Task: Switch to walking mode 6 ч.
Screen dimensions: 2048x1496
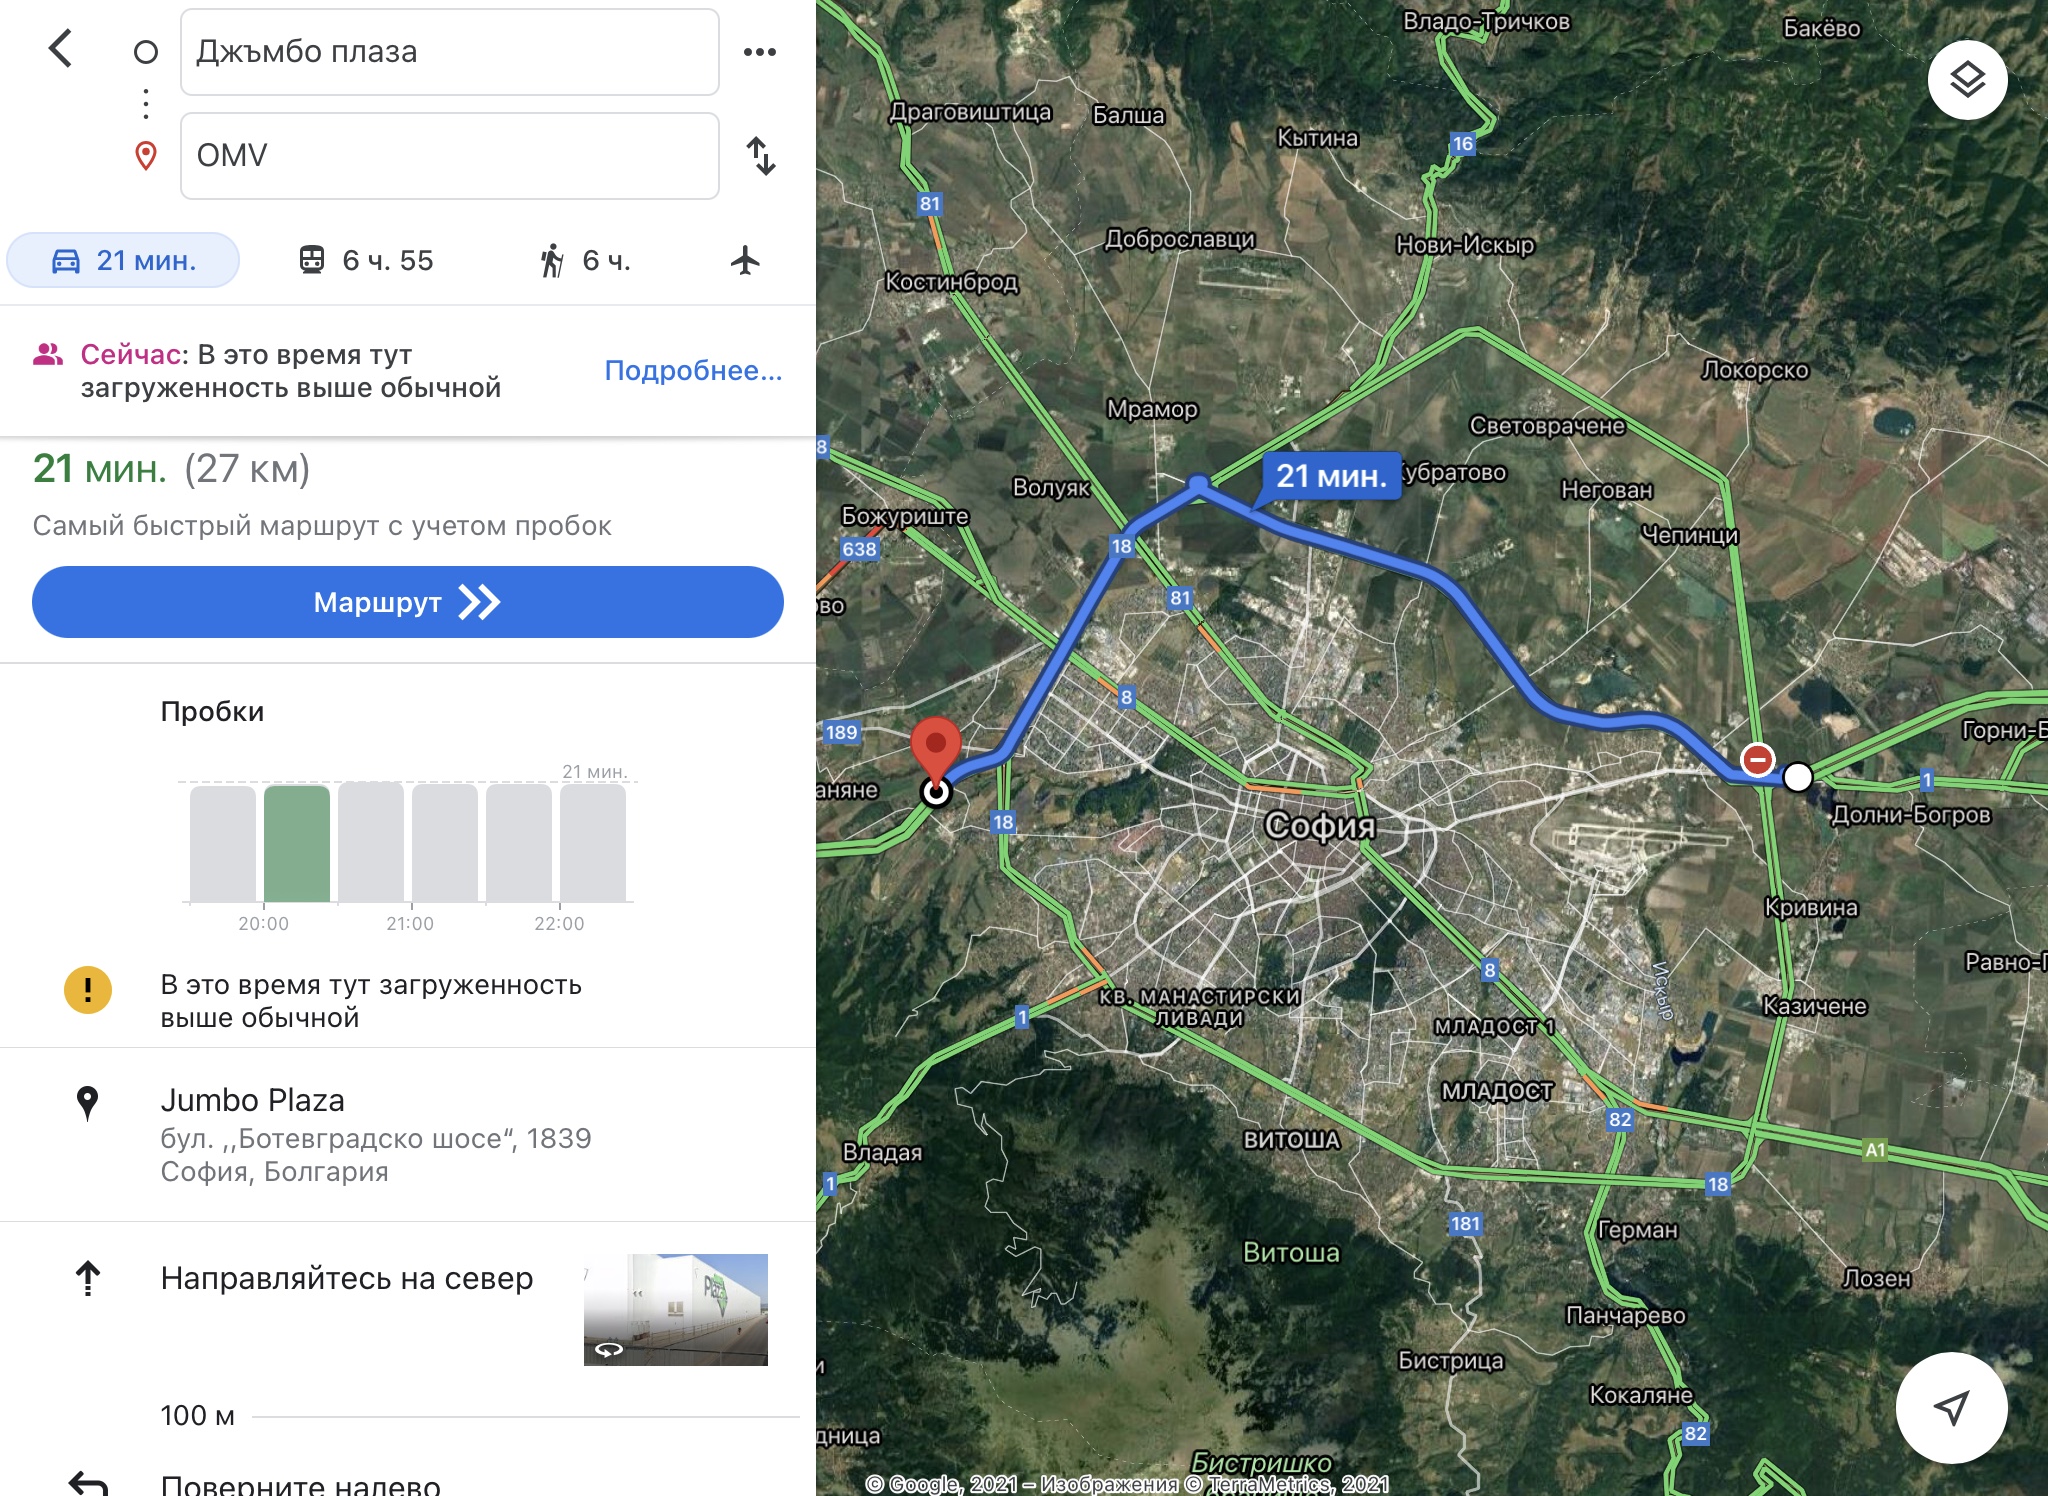Action: click(586, 261)
